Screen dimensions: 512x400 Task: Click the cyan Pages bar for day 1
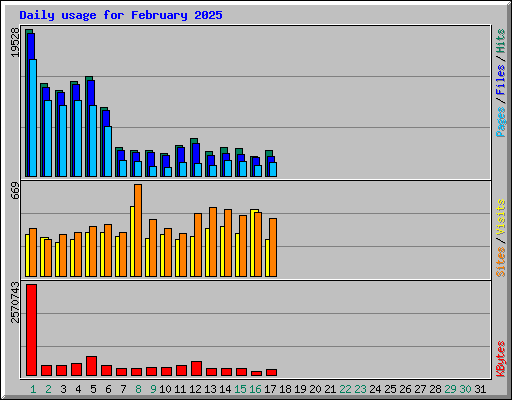click(33, 118)
